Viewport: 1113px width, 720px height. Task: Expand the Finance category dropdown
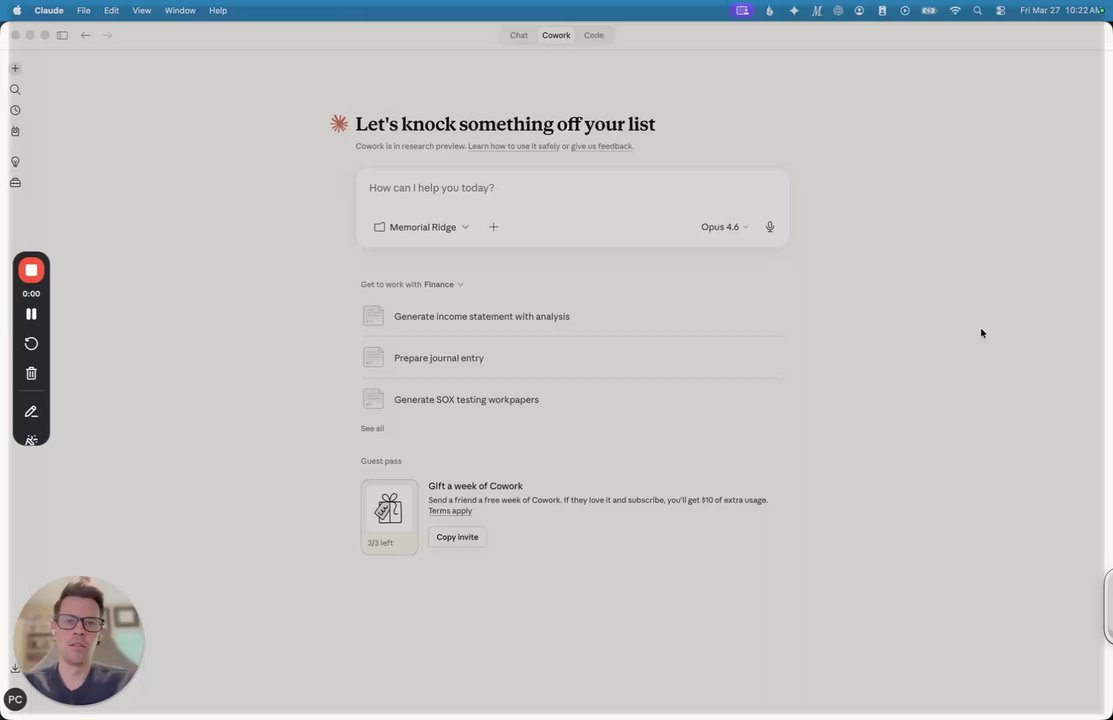tap(444, 284)
